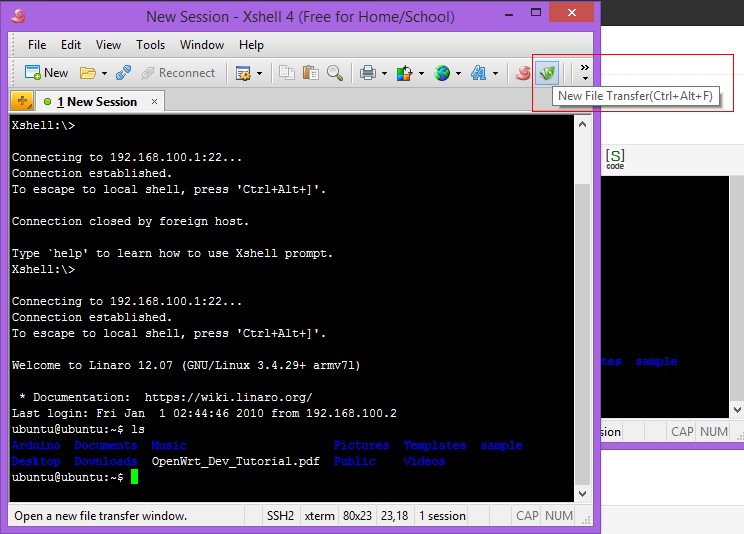744x534 pixels.
Task: Expand the Properties dropdown arrow
Action: coord(259,73)
